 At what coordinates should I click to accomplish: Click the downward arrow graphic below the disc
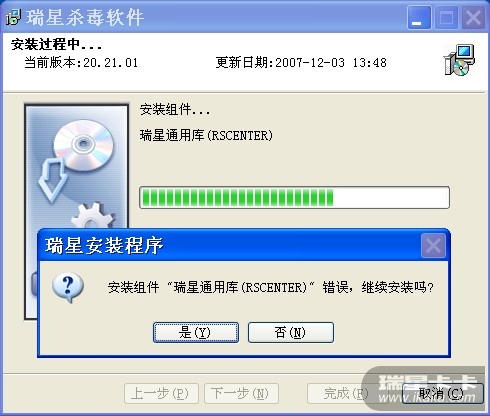(x=53, y=180)
